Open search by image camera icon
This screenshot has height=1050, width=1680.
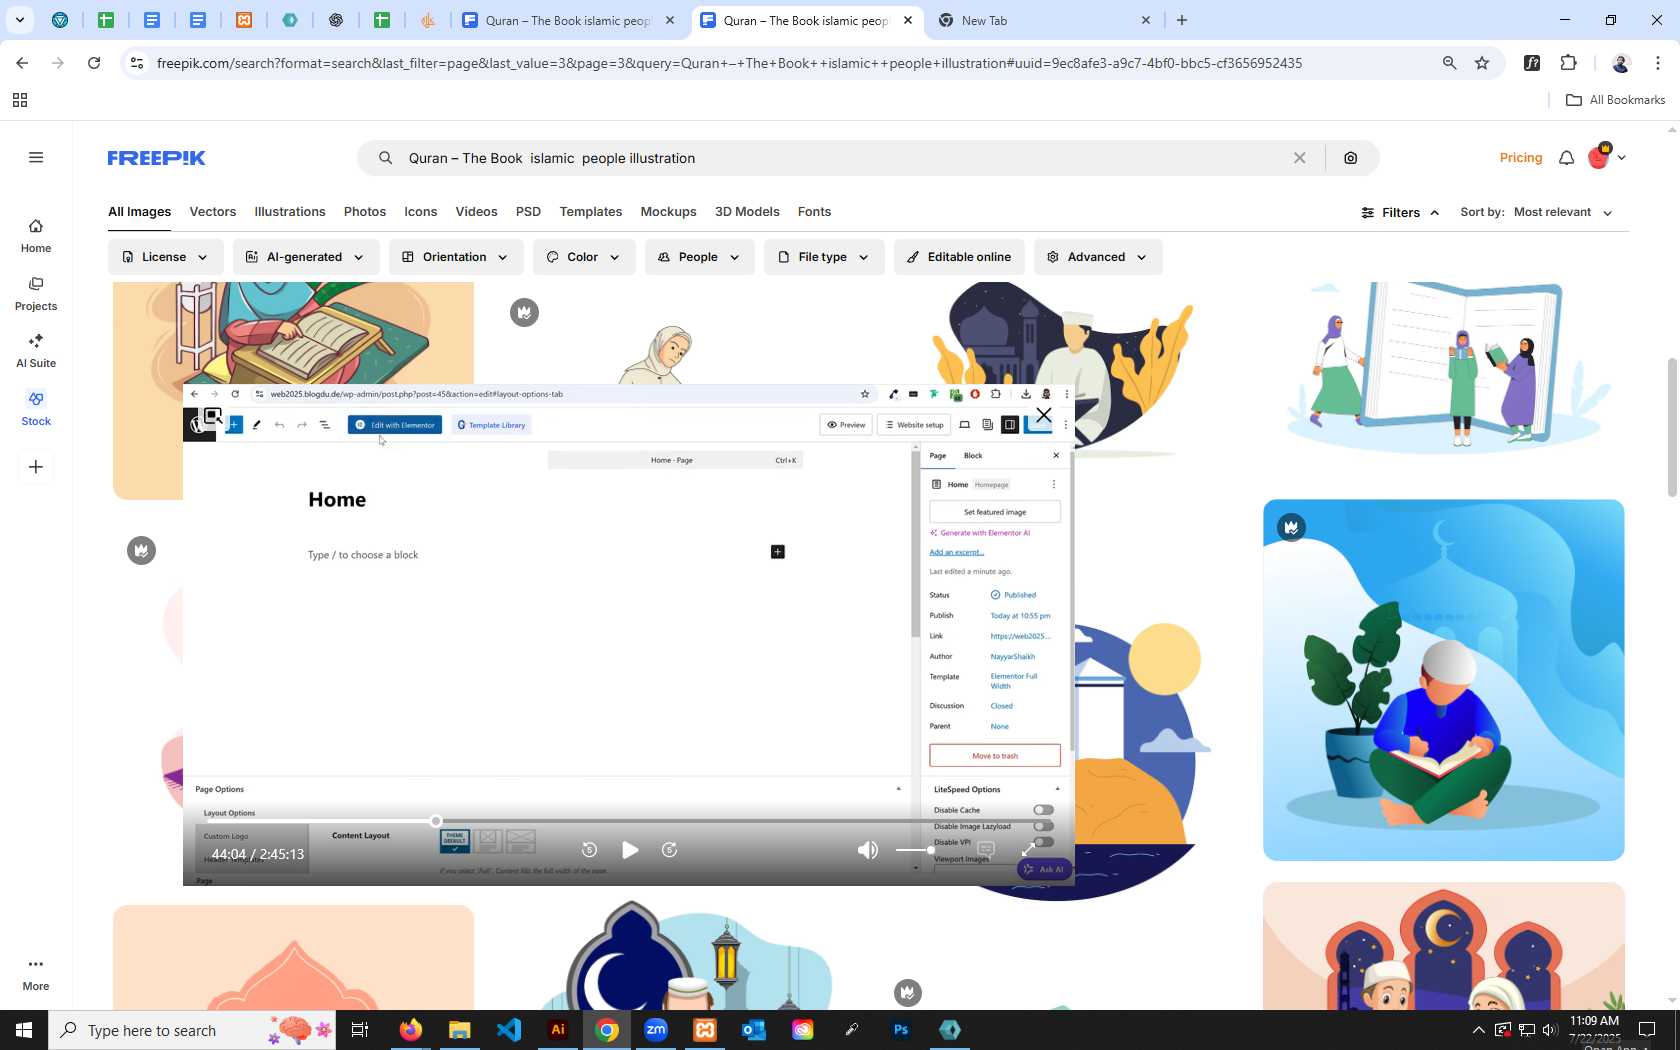pyautogui.click(x=1351, y=158)
